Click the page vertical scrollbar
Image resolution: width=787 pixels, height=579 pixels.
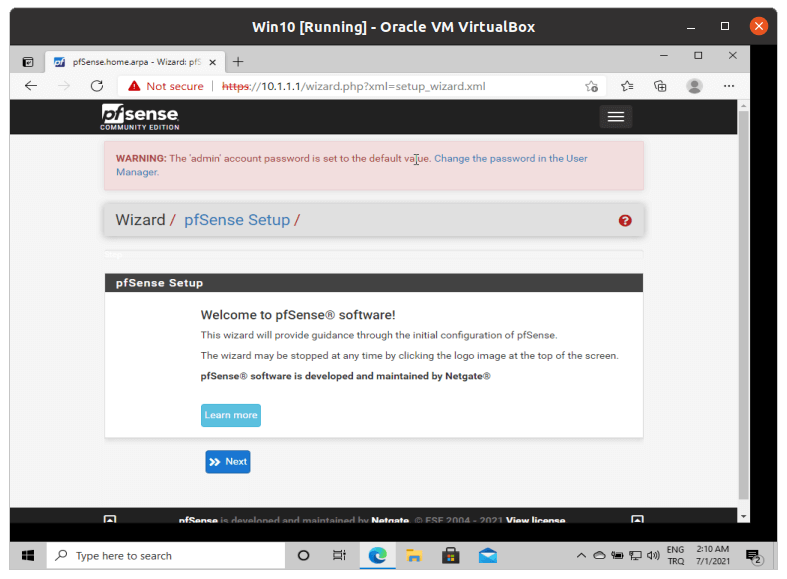coord(743,305)
